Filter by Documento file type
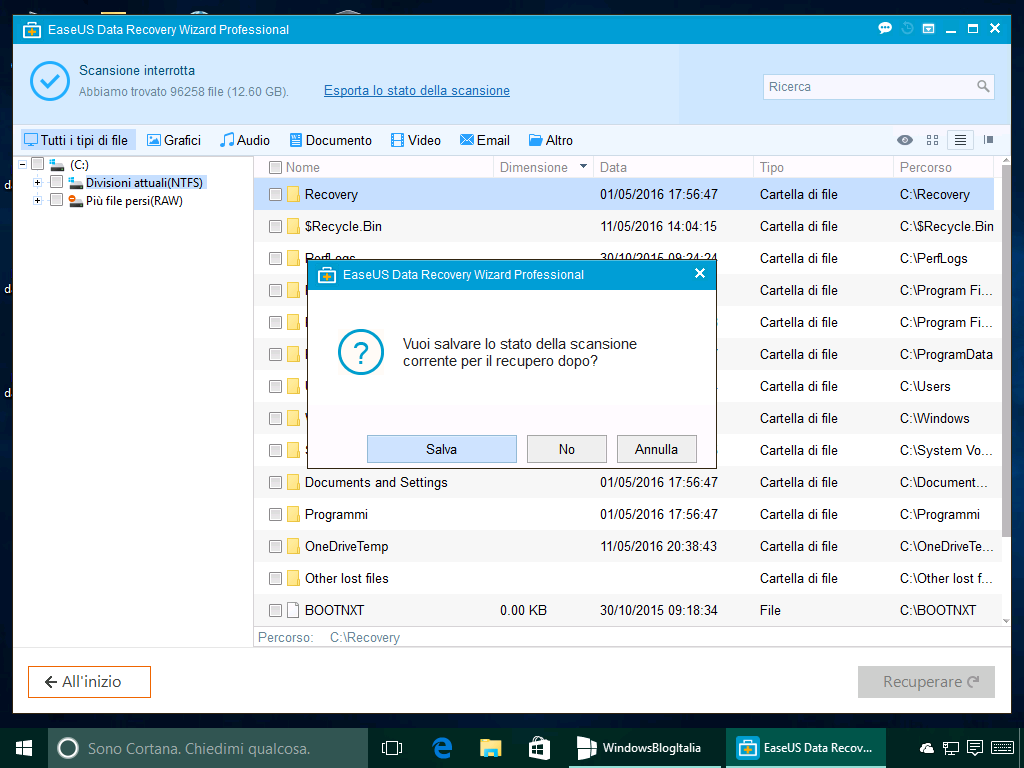 [x=330, y=140]
